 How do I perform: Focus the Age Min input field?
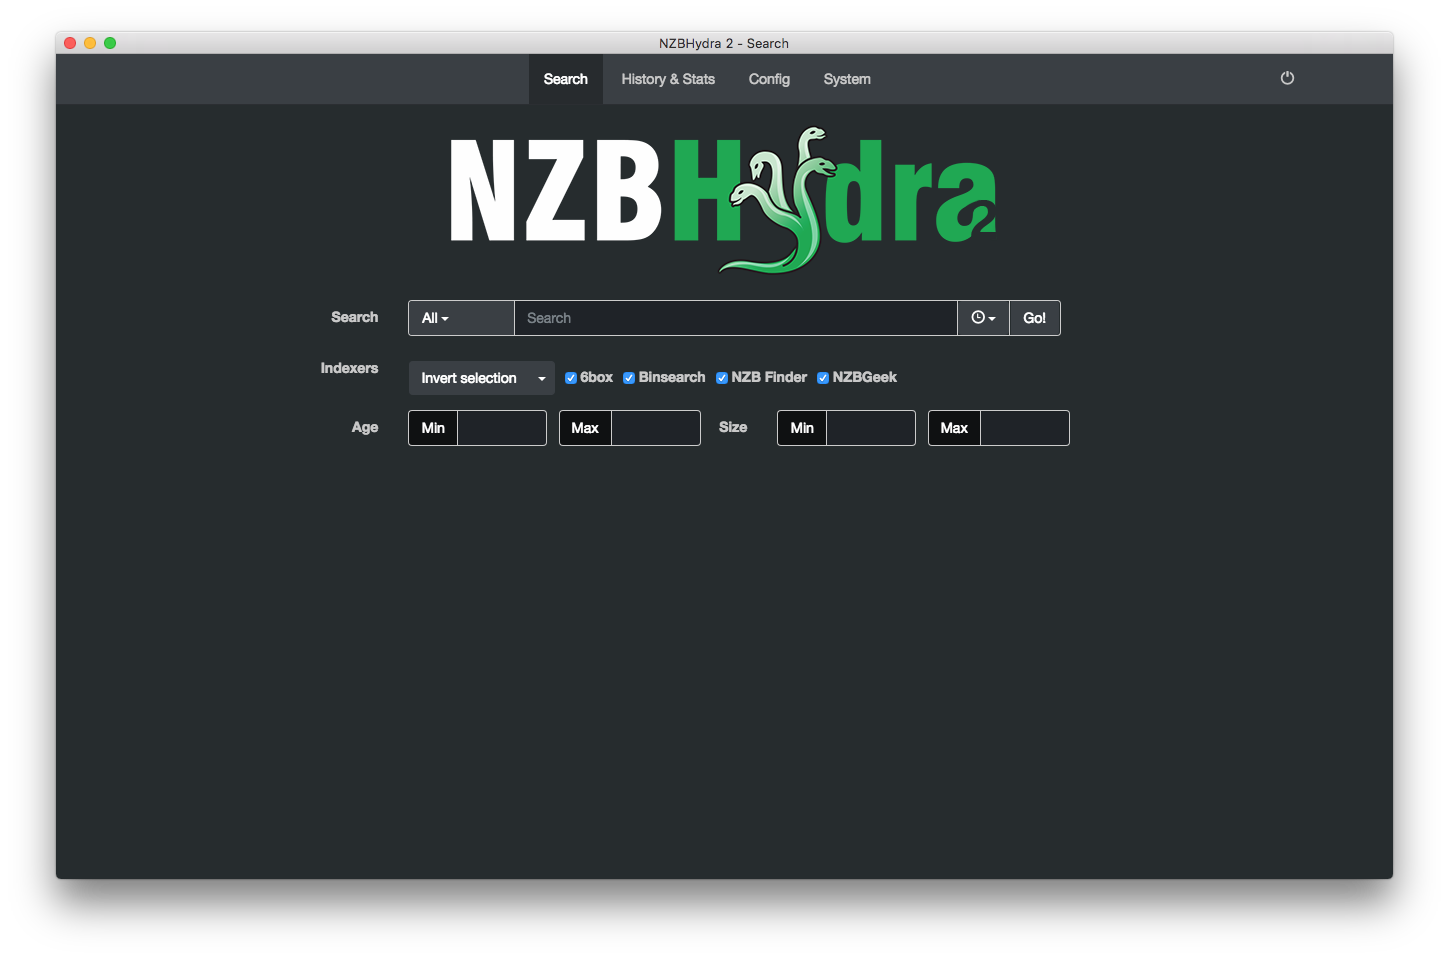(x=501, y=428)
